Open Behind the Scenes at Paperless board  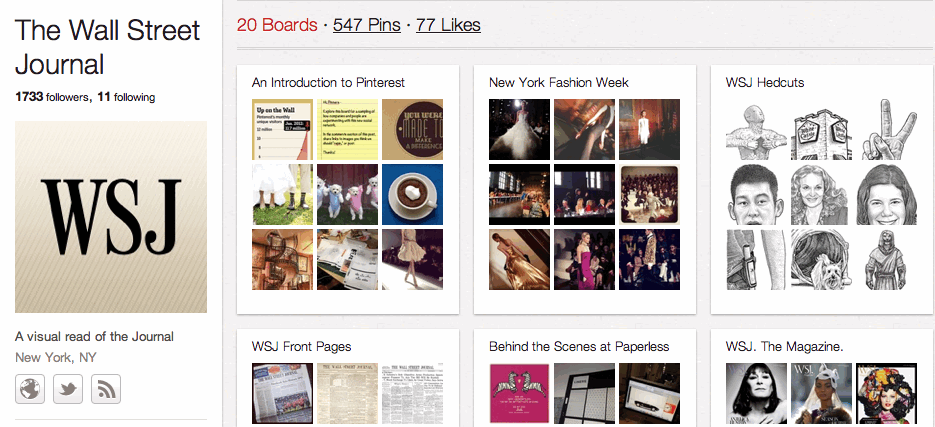579,346
